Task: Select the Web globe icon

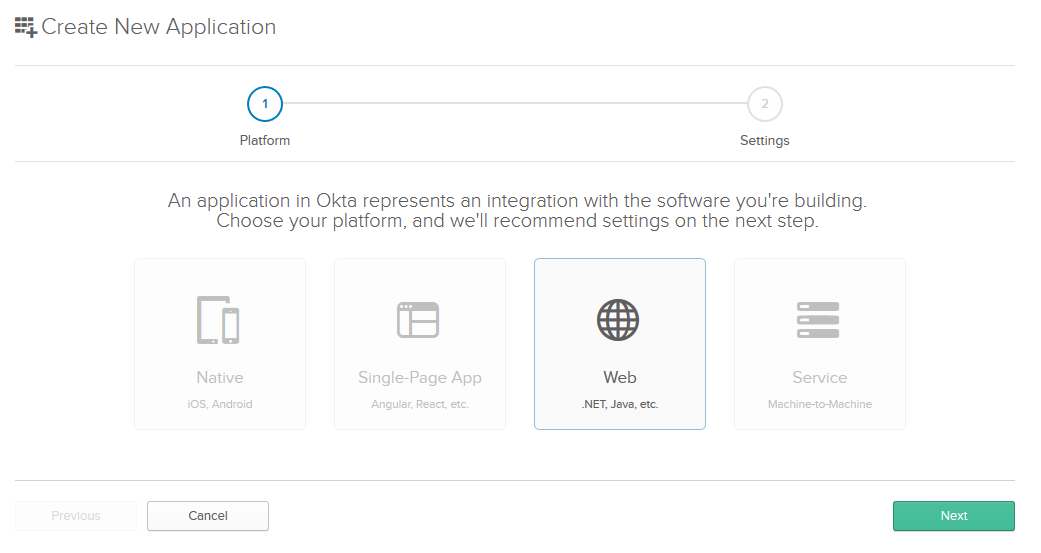Action: point(618,320)
